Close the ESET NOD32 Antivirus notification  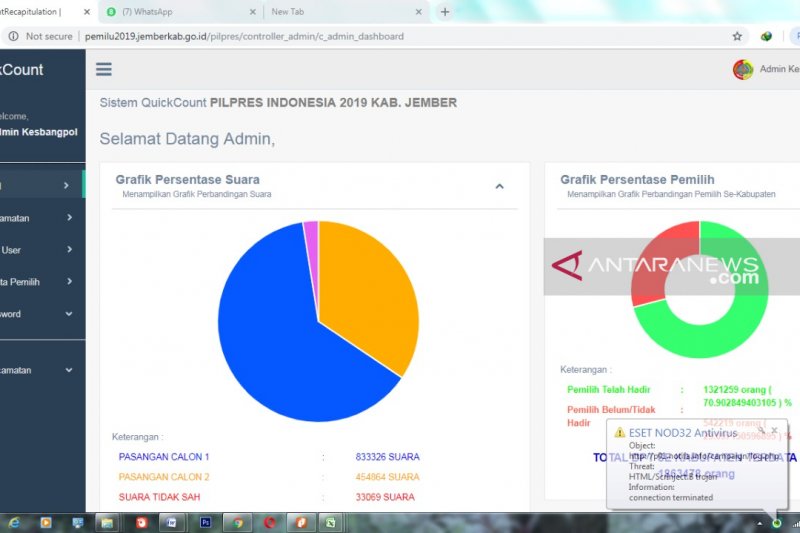pos(776,430)
